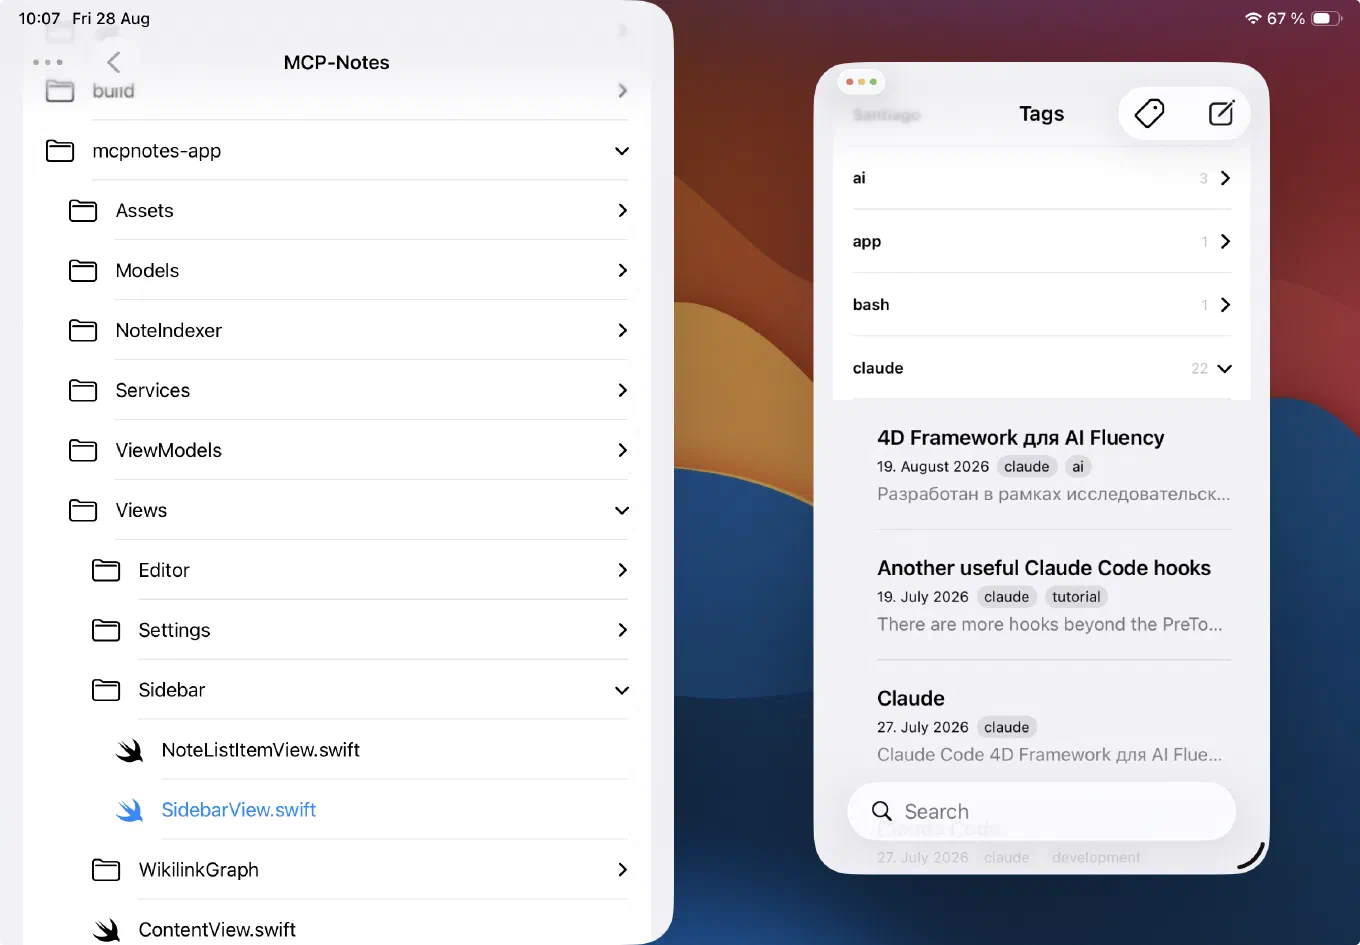
Task: Expand the WikilinkGraph folder chevron
Action: (622, 870)
